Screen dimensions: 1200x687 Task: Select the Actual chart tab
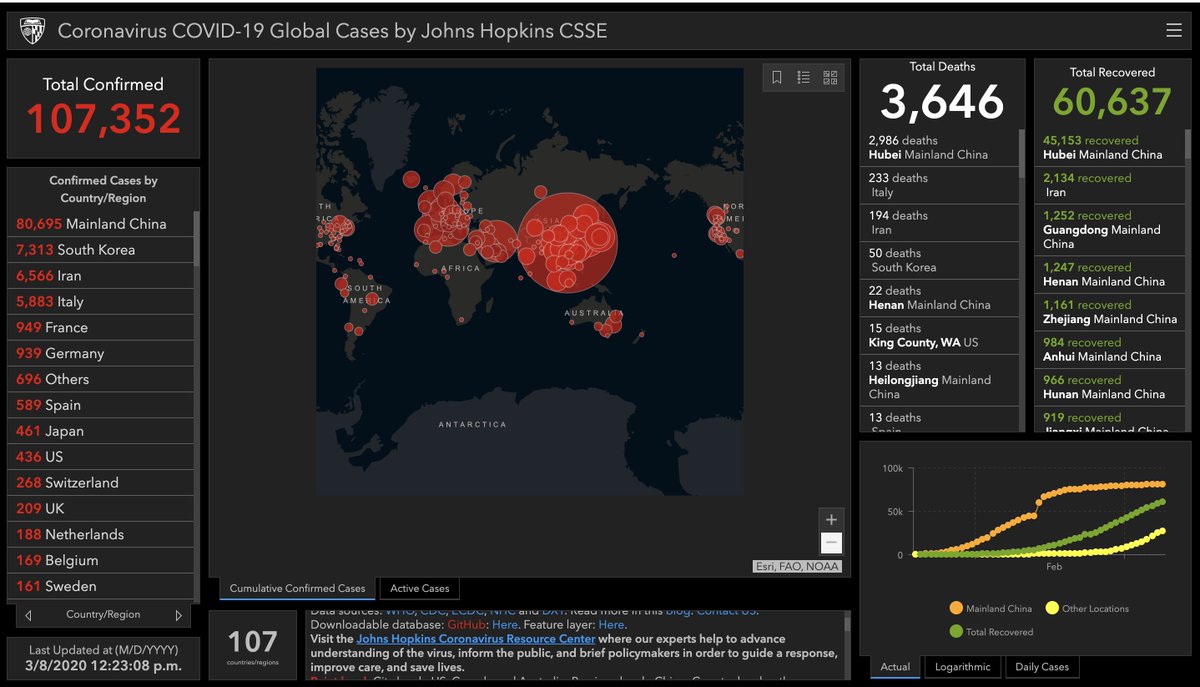click(x=895, y=667)
